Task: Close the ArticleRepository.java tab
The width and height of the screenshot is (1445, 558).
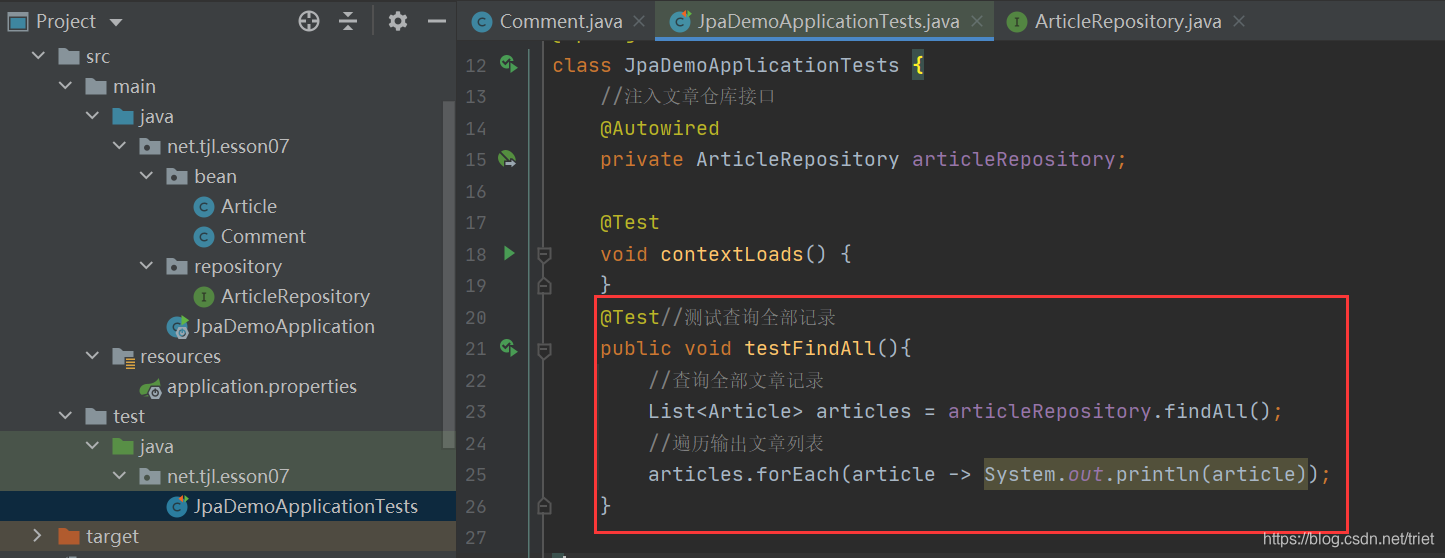Action: (1239, 21)
